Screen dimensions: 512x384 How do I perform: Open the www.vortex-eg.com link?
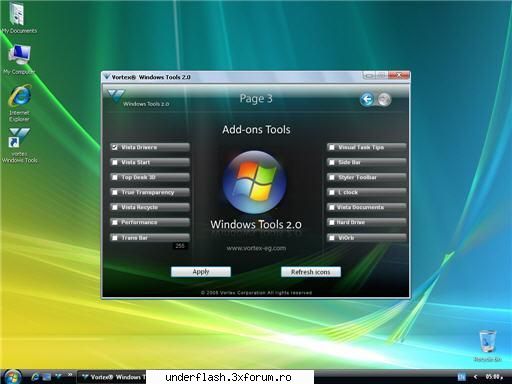[256, 248]
